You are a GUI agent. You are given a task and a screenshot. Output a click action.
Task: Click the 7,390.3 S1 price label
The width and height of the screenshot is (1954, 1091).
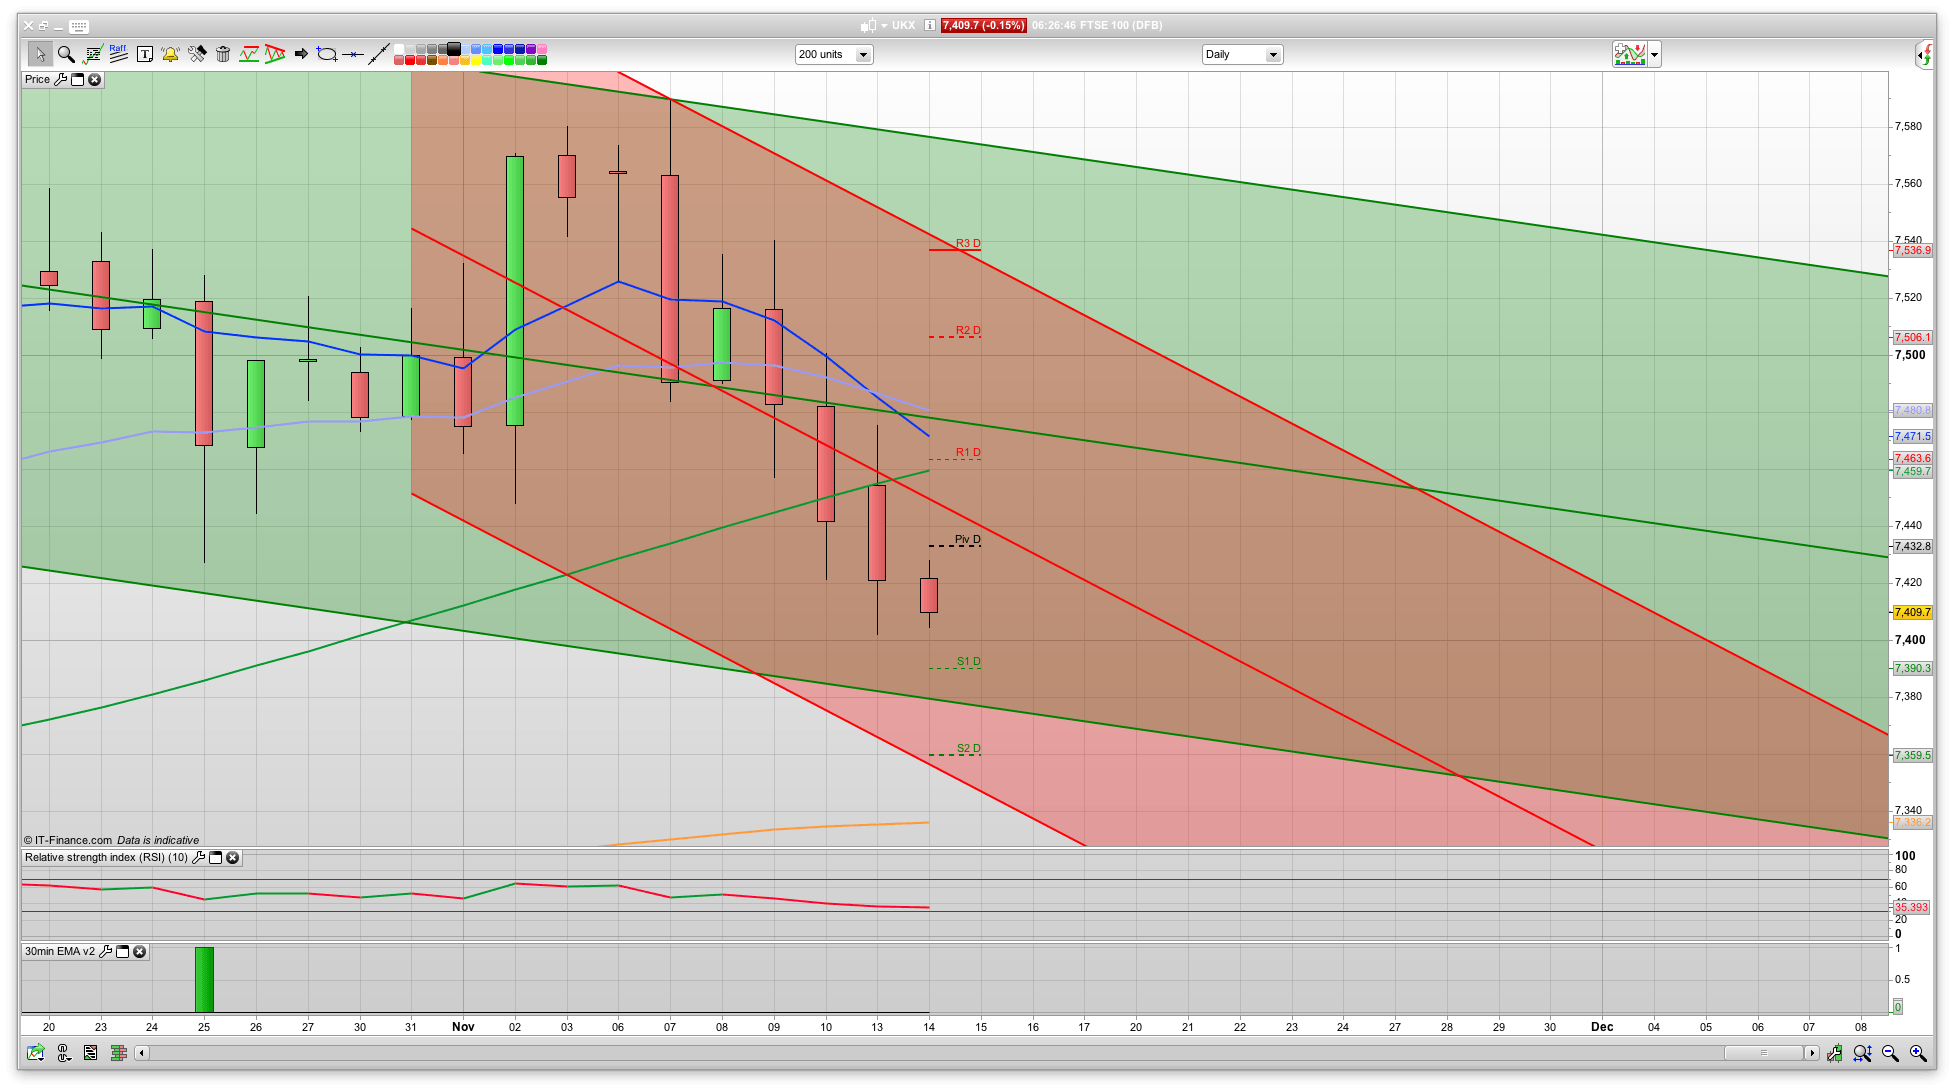coord(1912,668)
